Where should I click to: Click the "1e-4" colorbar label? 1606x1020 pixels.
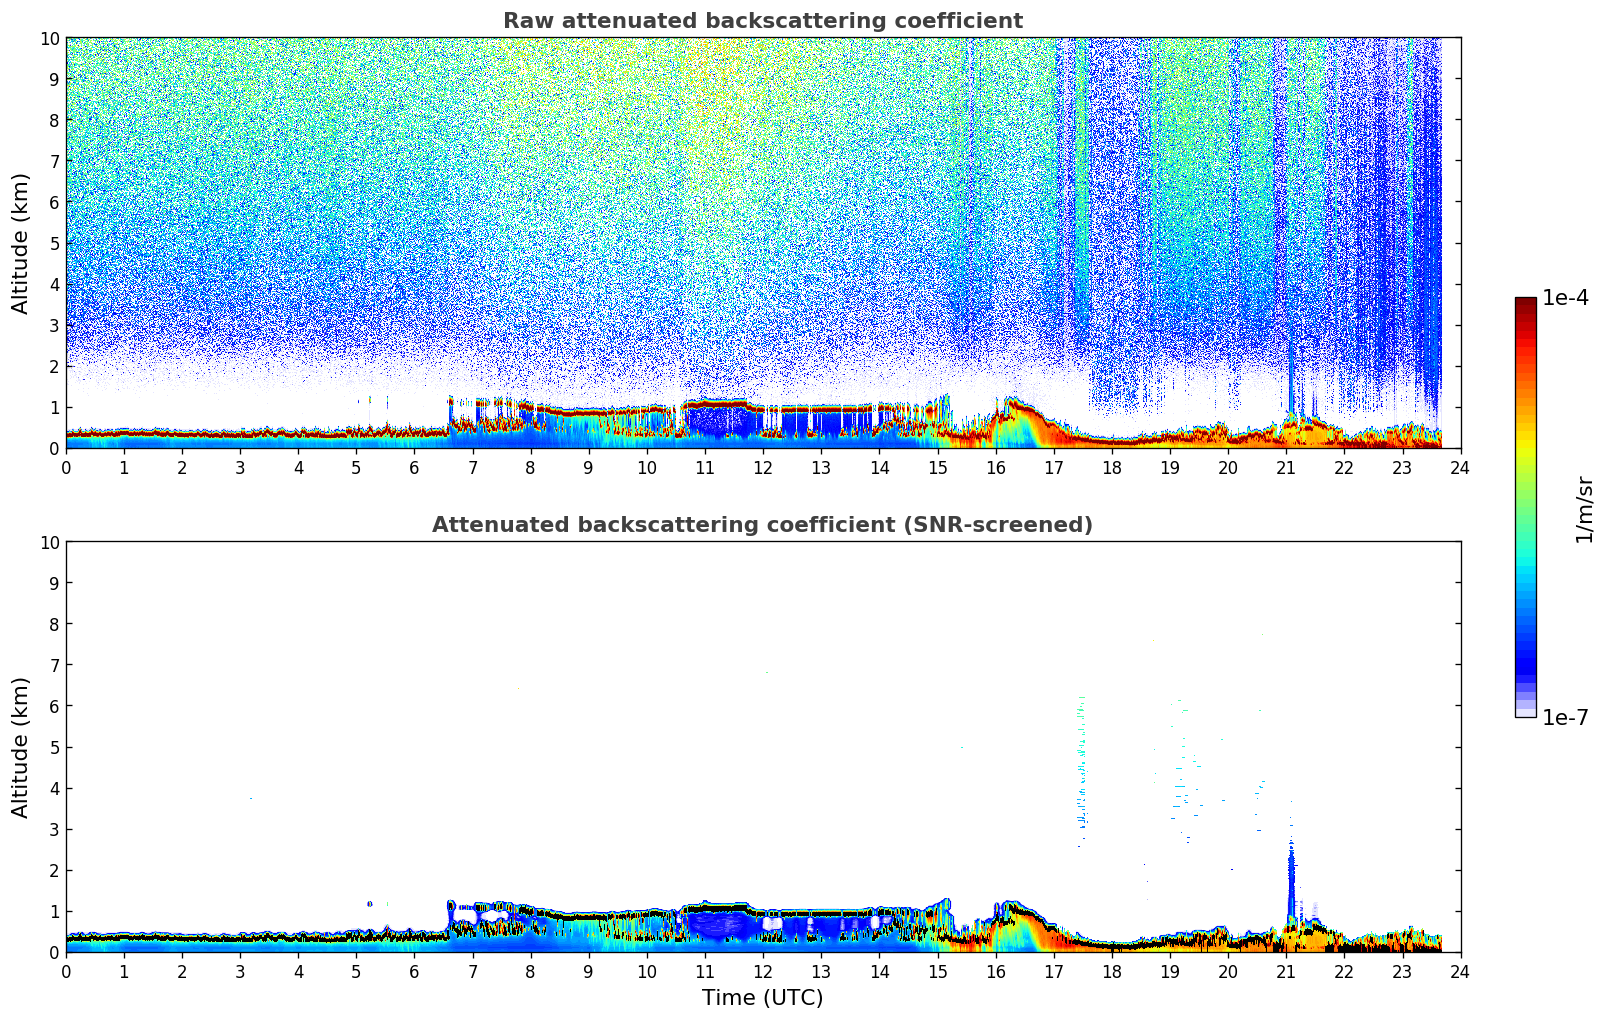1565,298
